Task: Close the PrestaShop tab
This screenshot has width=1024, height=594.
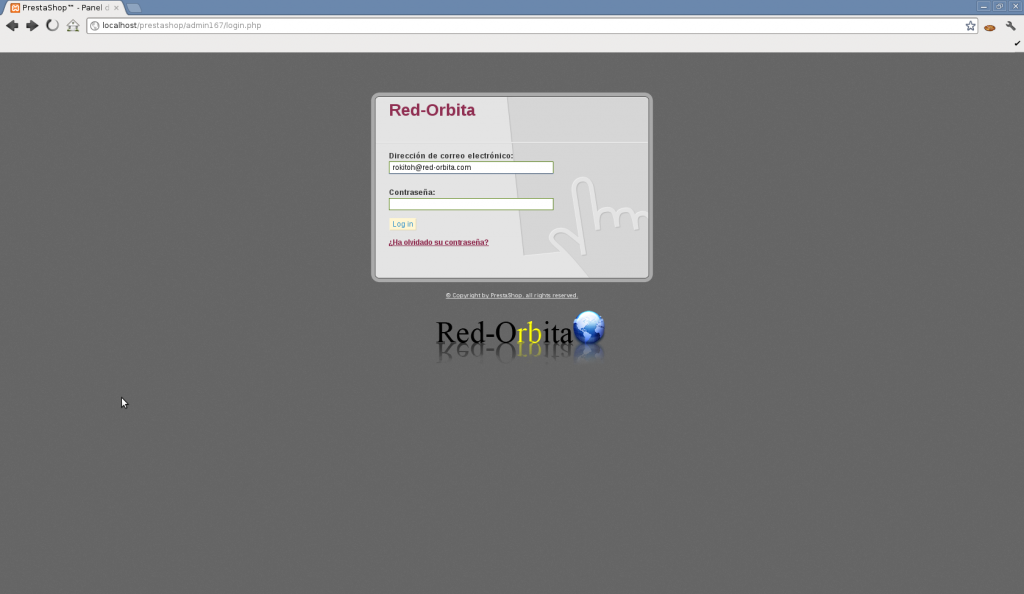Action: click(116, 8)
